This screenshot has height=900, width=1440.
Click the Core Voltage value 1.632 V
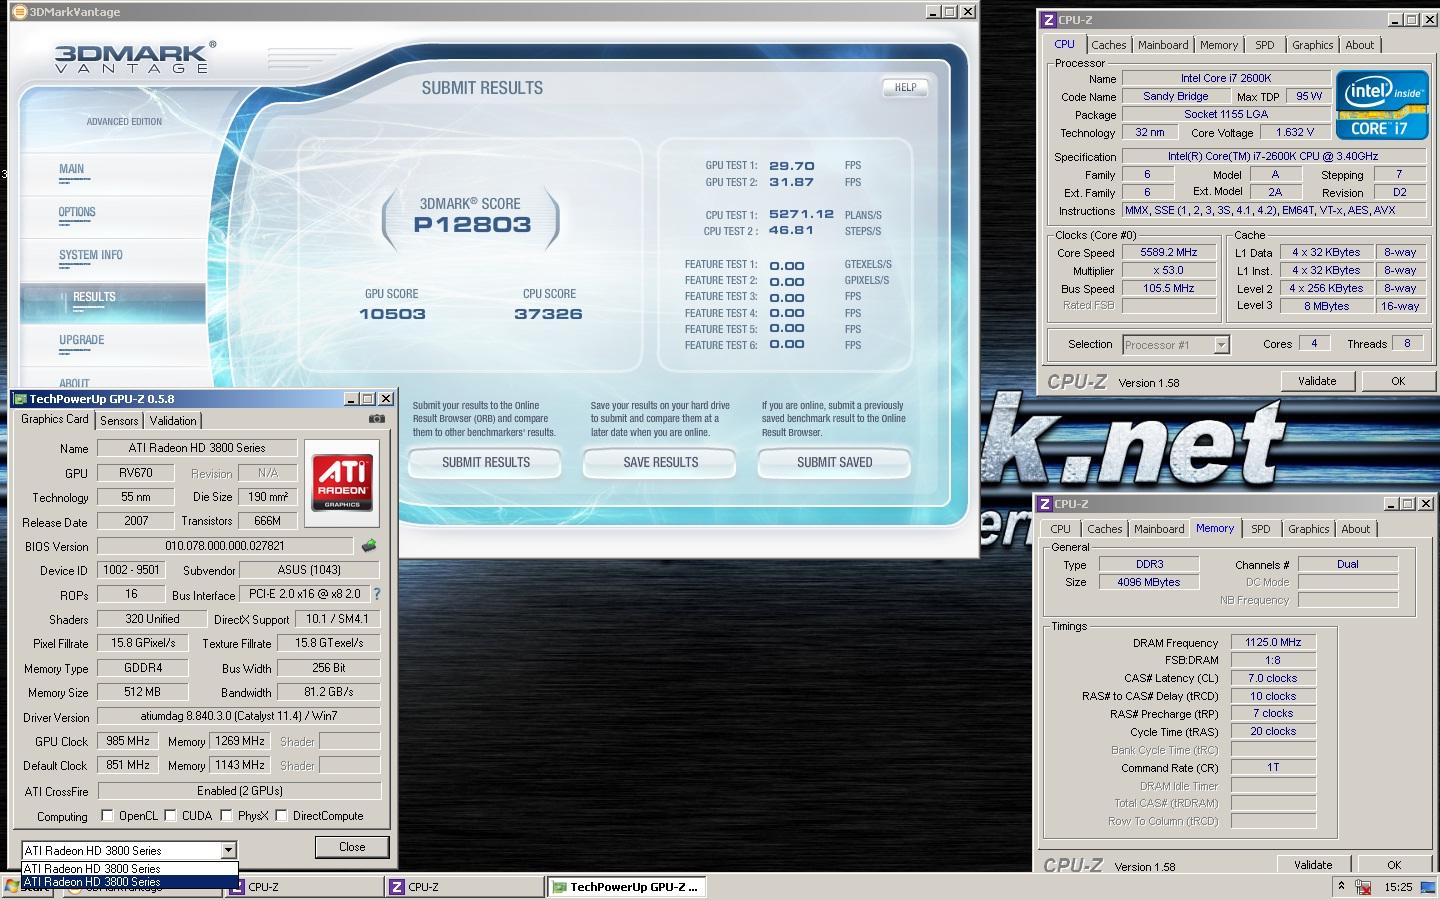1295,132
